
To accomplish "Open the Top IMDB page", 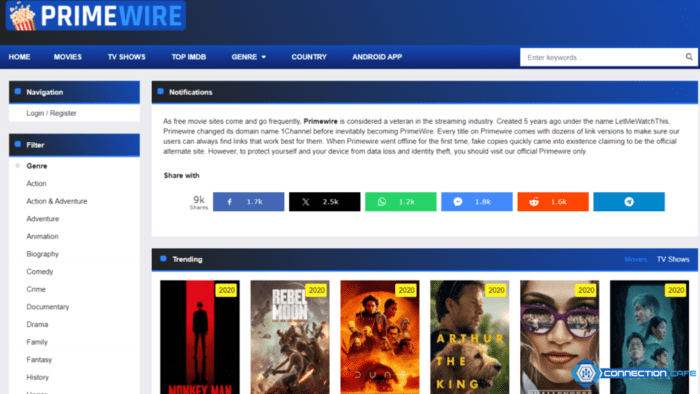I will 188,57.
